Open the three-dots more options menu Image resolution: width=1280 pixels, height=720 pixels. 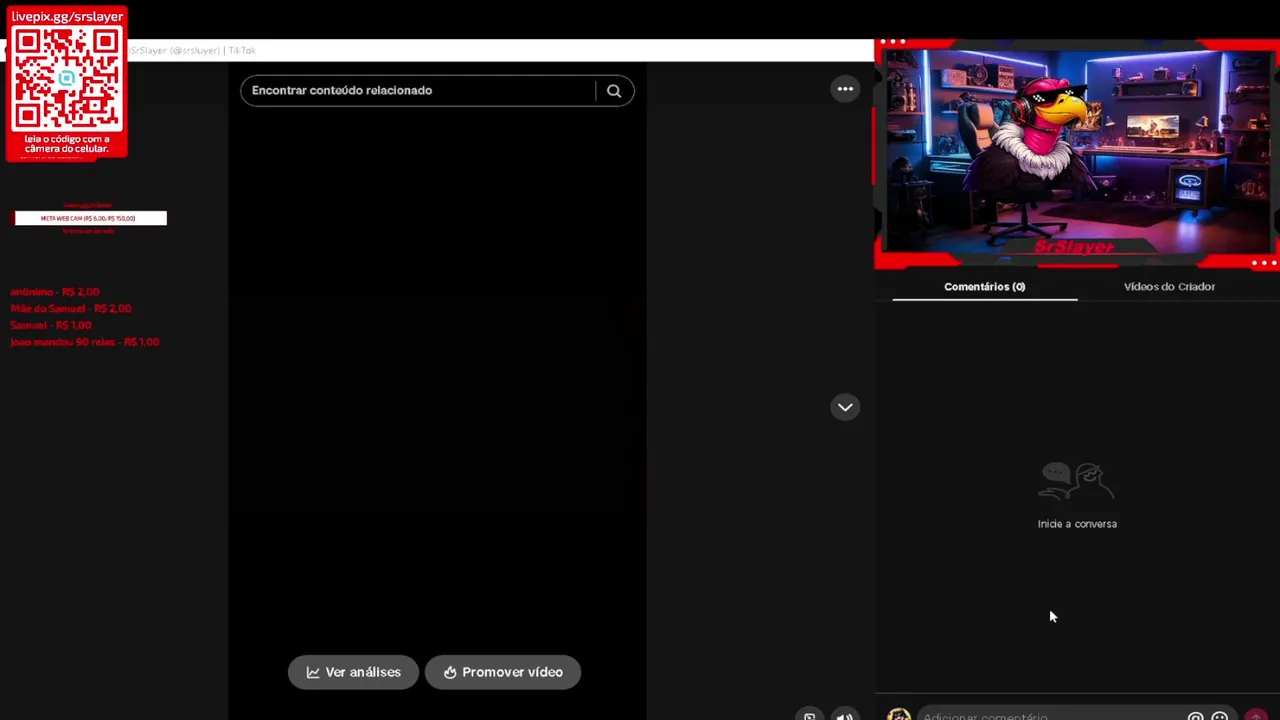(x=845, y=89)
